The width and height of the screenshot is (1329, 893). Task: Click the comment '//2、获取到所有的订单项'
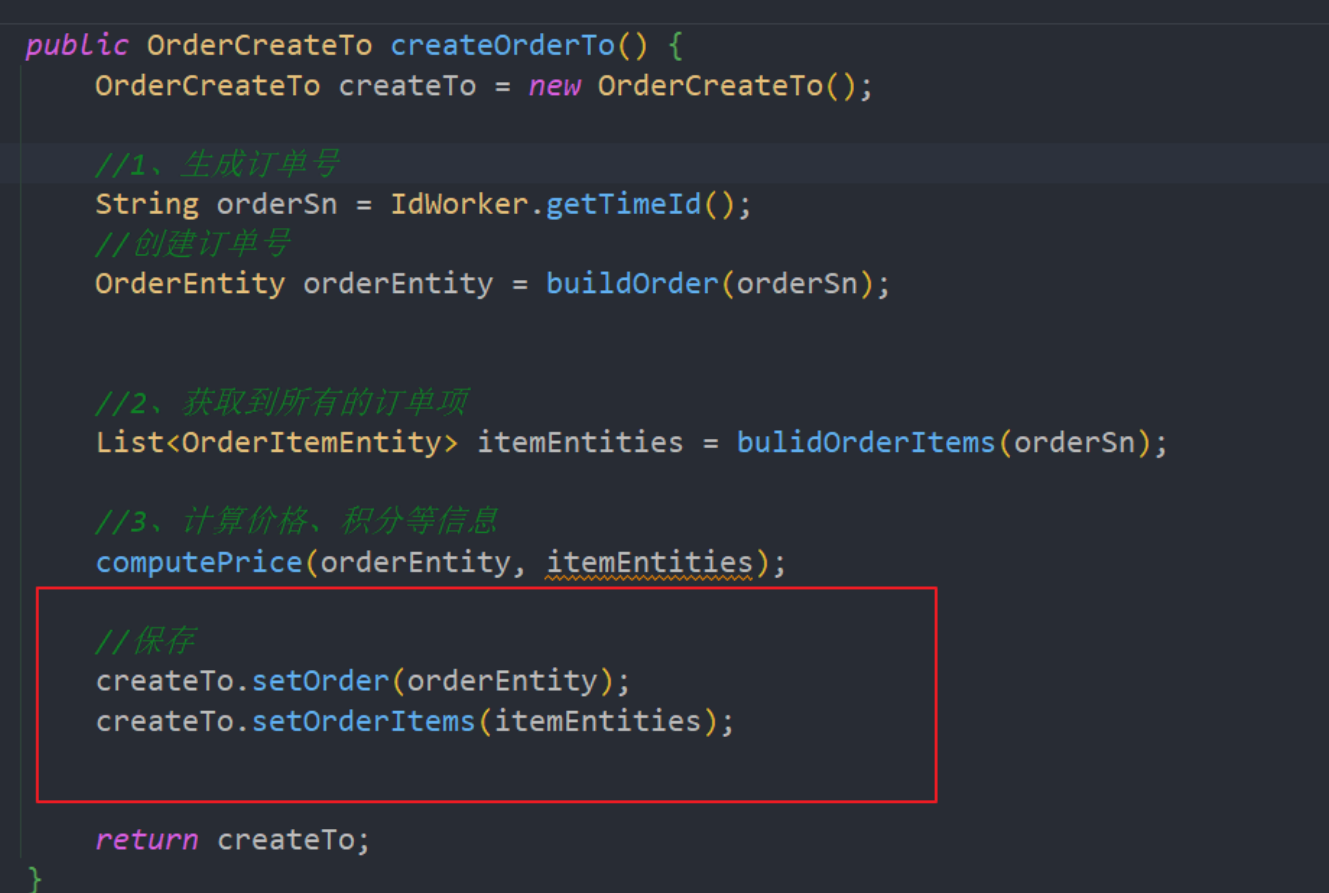pos(281,403)
